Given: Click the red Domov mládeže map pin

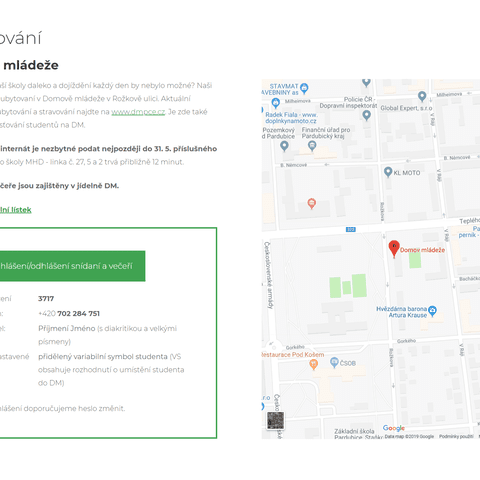Looking at the screenshot, I should tap(394, 249).
